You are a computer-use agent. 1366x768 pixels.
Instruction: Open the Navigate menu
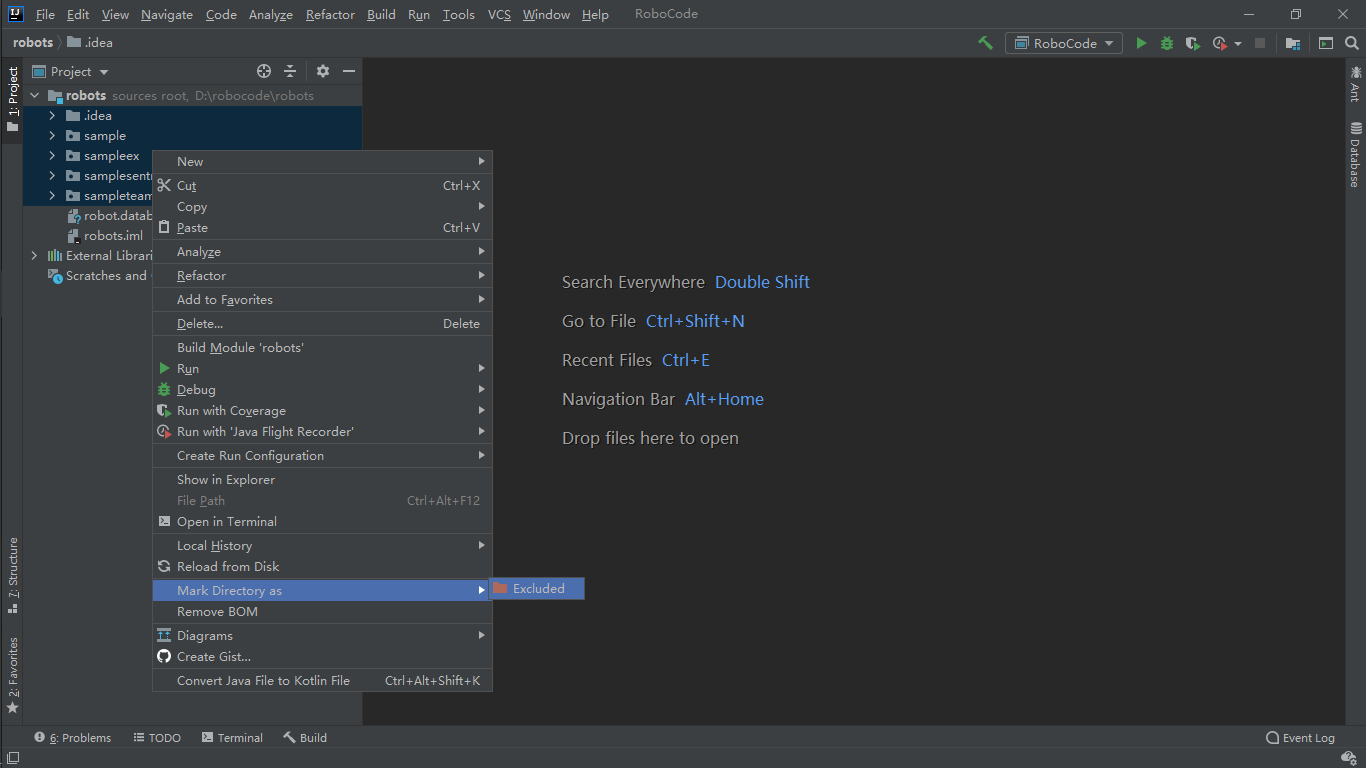167,14
